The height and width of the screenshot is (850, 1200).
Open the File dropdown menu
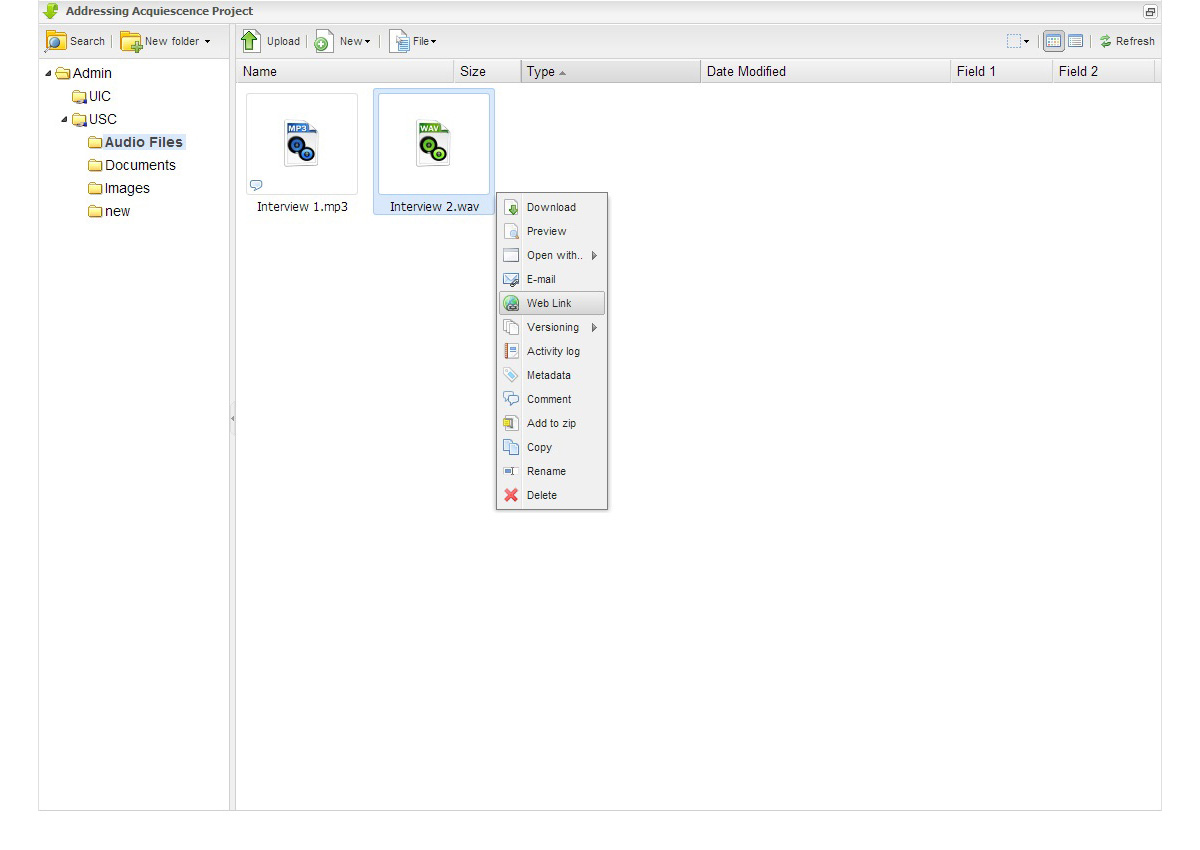(414, 41)
